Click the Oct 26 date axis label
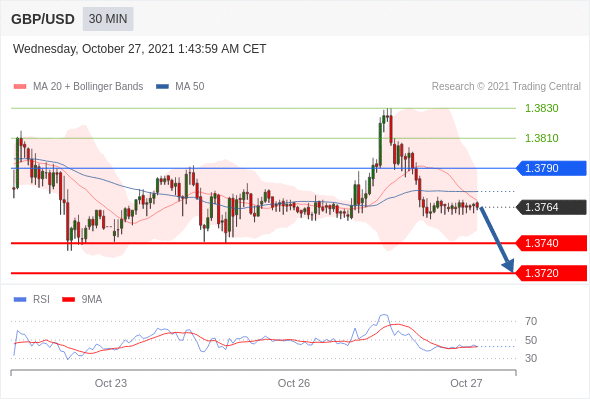This screenshot has width=590, height=400. [x=294, y=383]
